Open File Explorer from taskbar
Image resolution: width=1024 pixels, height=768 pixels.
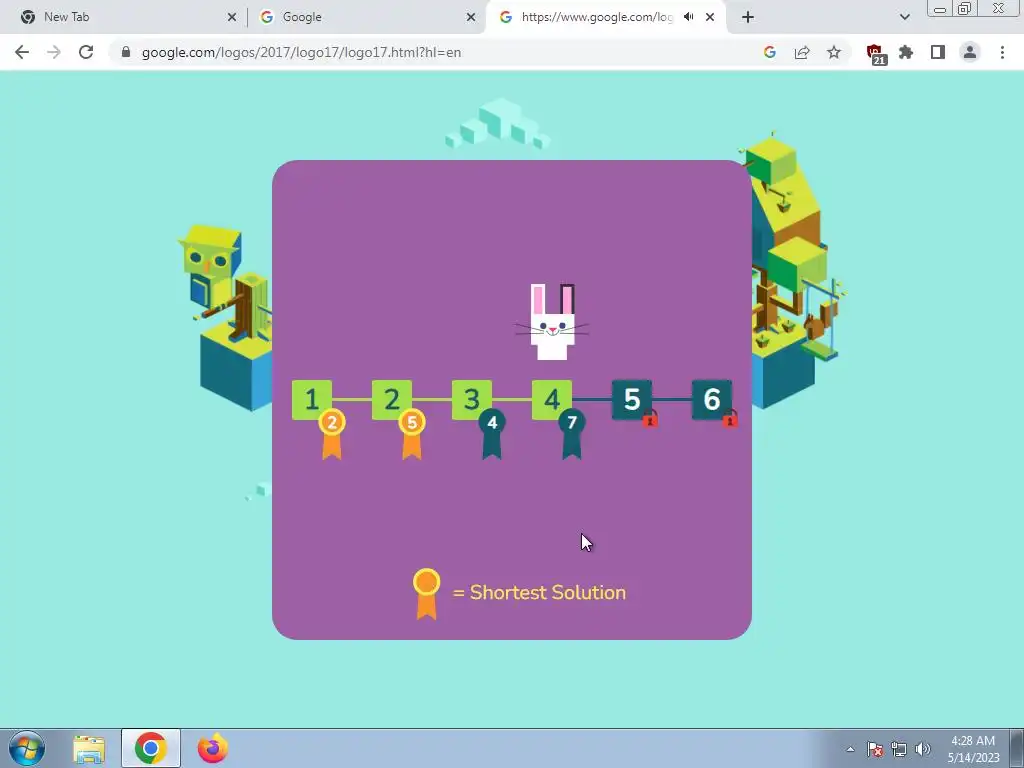(89, 748)
